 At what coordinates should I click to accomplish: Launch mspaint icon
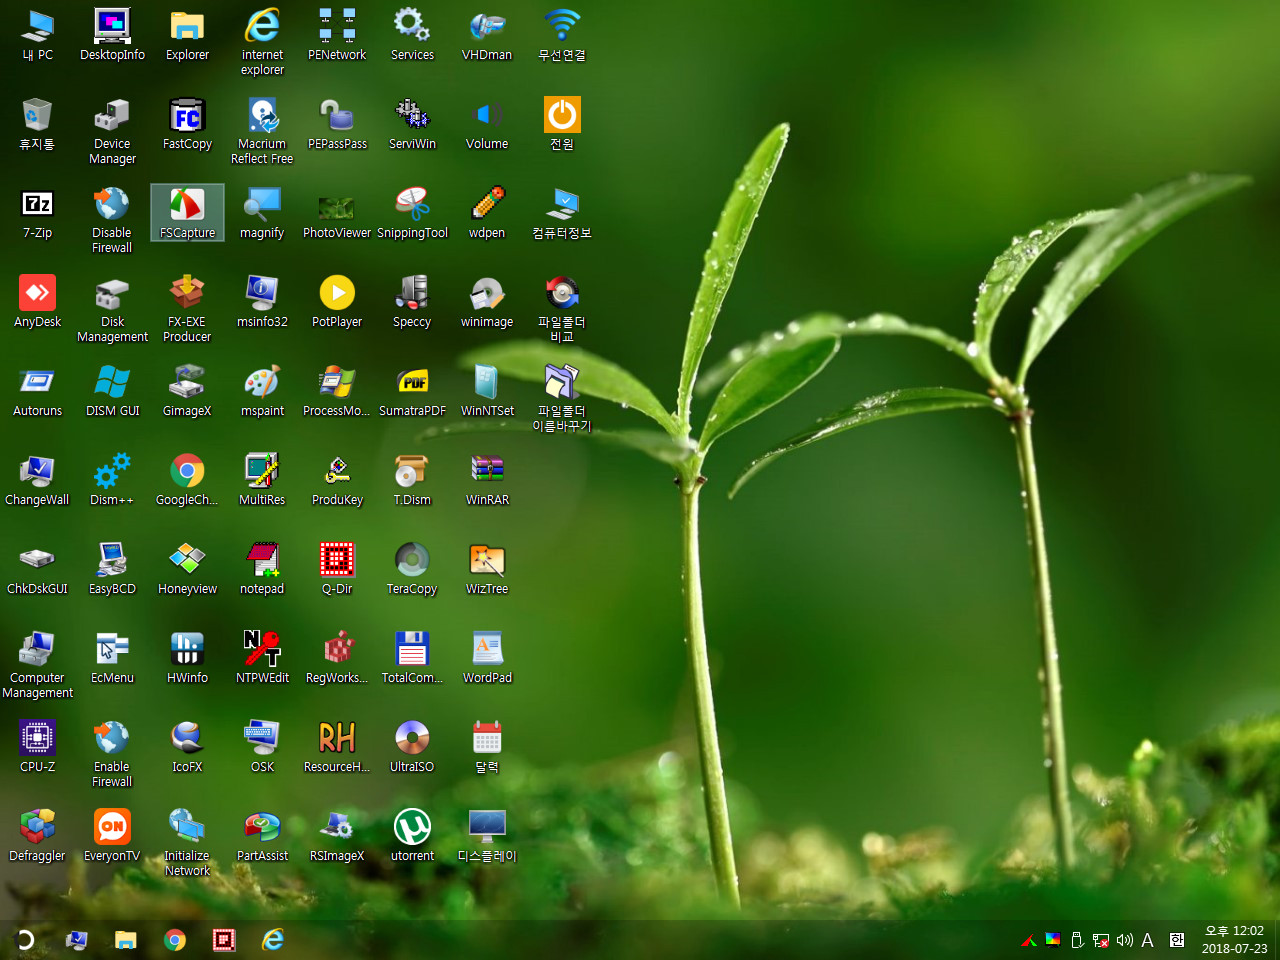(x=262, y=391)
